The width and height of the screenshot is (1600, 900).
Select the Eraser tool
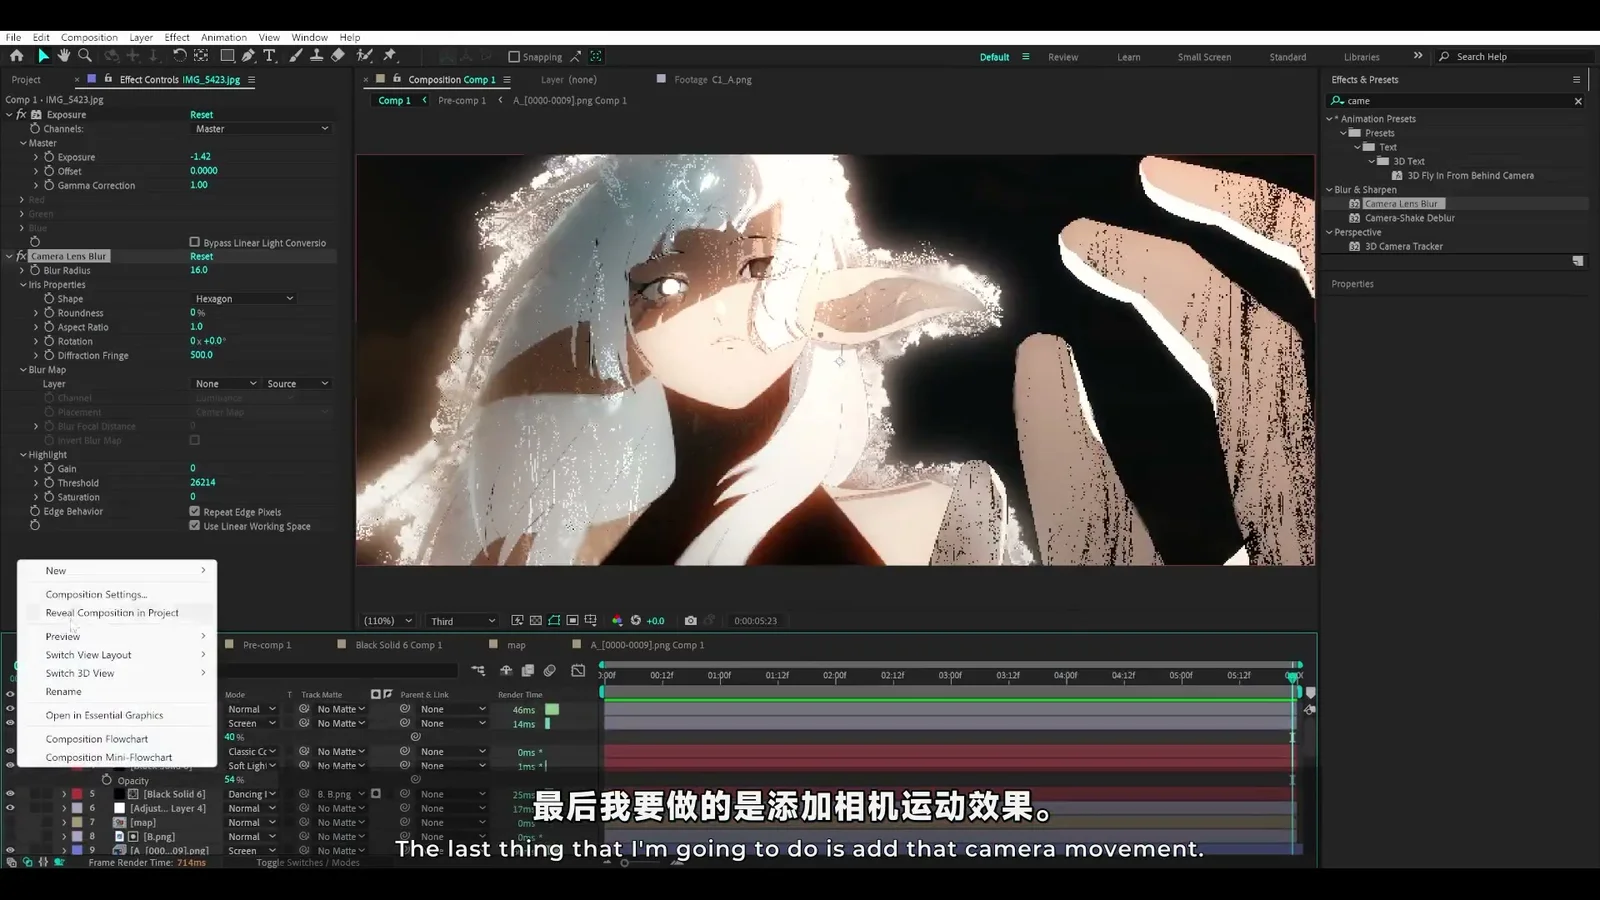tap(337, 56)
